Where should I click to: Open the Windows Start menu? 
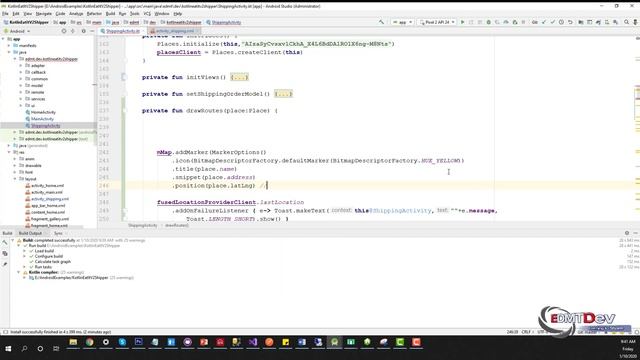[8, 349]
